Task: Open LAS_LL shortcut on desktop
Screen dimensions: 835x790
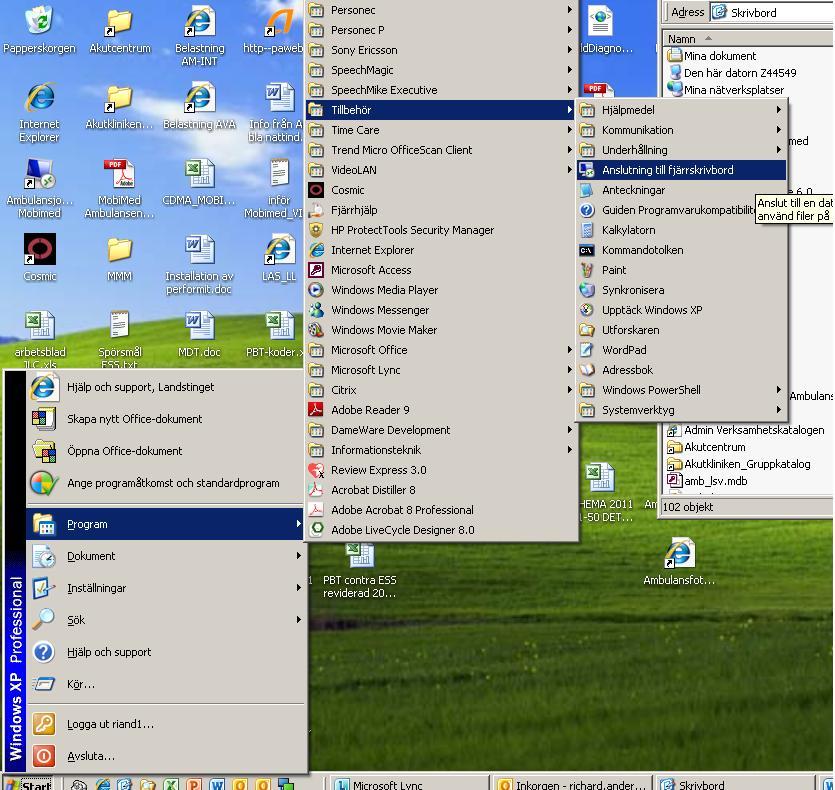Action: pyautogui.click(x=279, y=257)
